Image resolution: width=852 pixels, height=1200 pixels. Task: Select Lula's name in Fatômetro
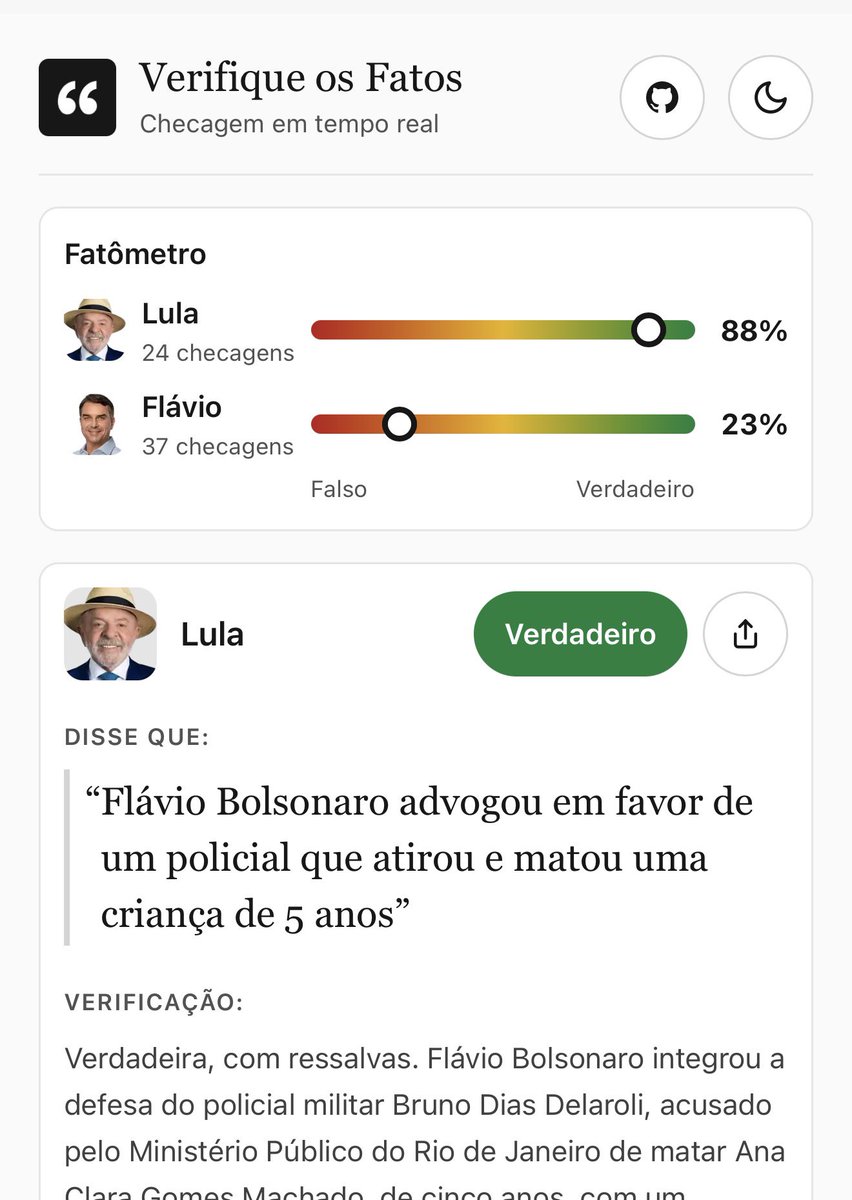pyautogui.click(x=170, y=314)
